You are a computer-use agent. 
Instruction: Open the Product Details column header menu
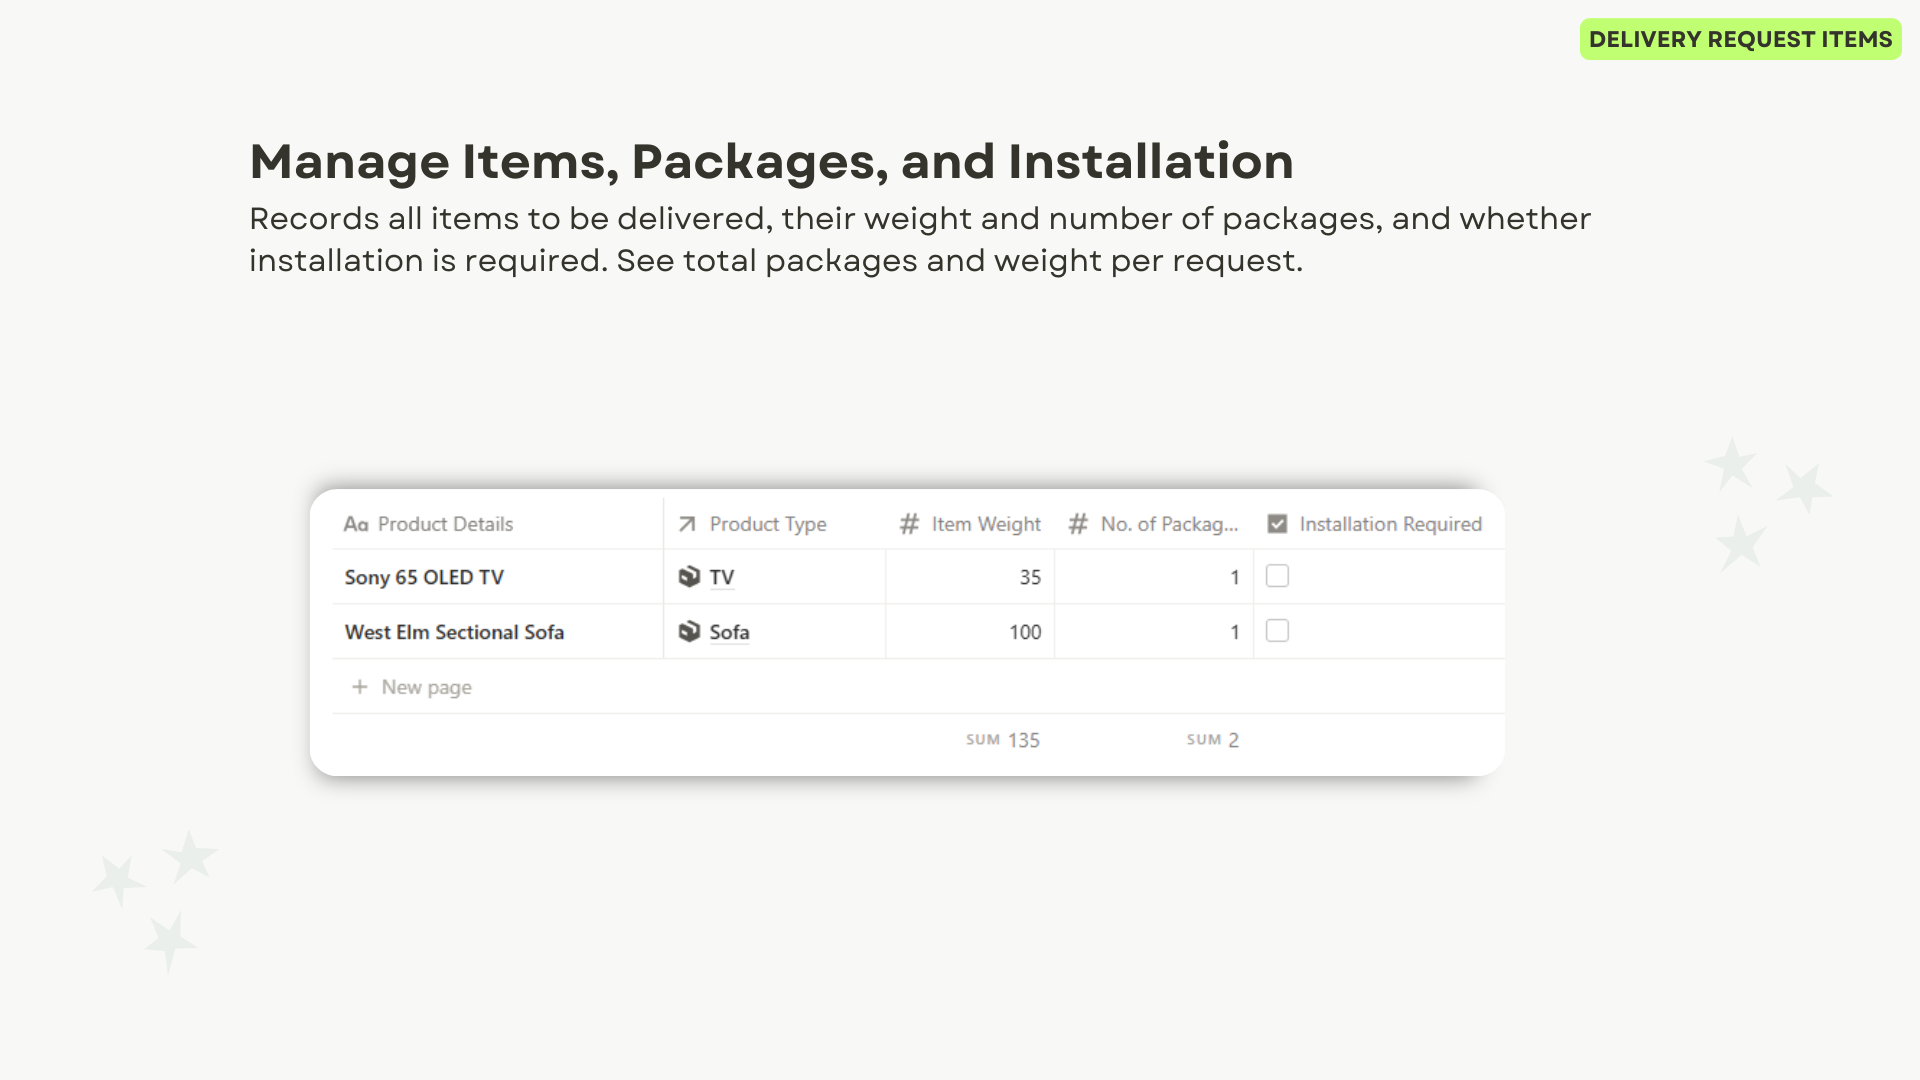445,524
